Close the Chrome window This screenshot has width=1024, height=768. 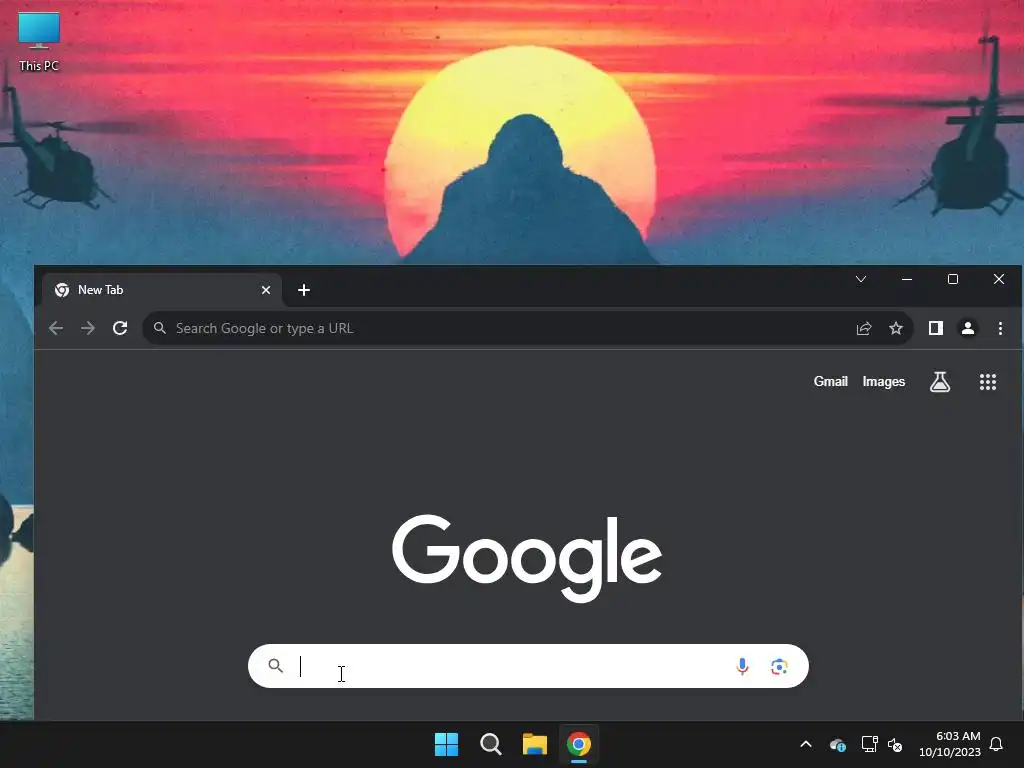pos(999,280)
